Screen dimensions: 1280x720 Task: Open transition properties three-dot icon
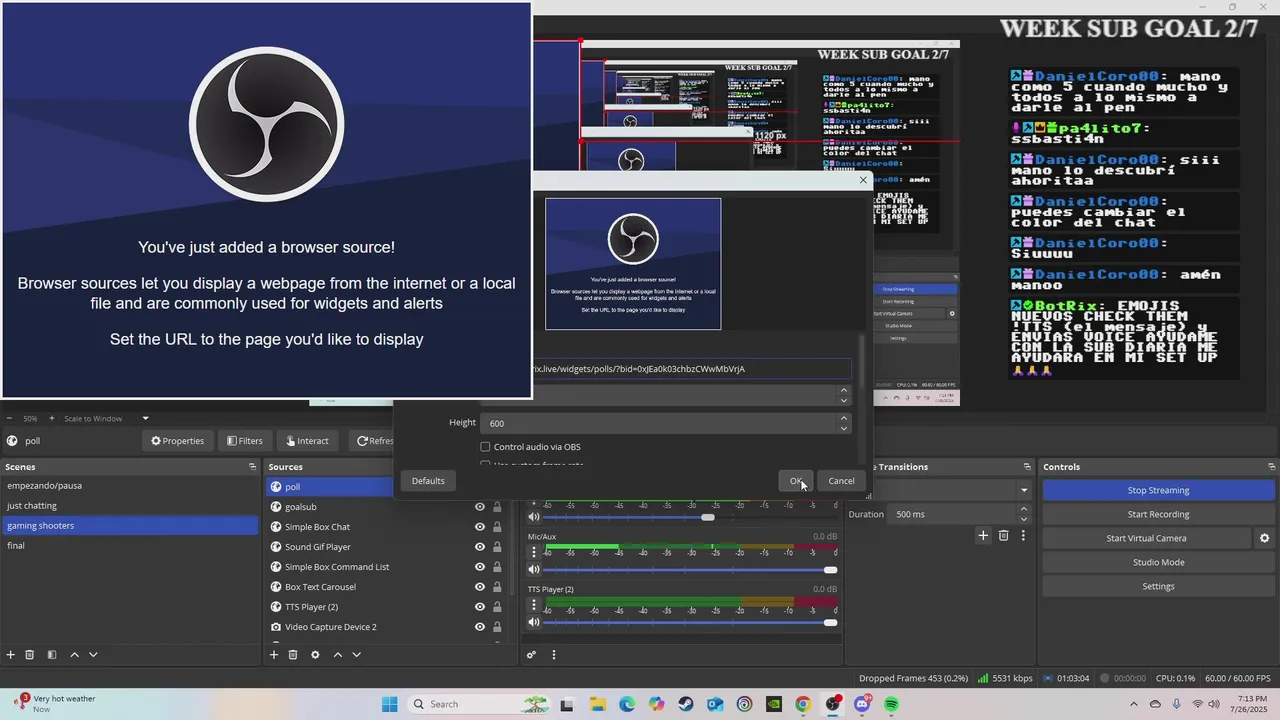[x=1023, y=536]
